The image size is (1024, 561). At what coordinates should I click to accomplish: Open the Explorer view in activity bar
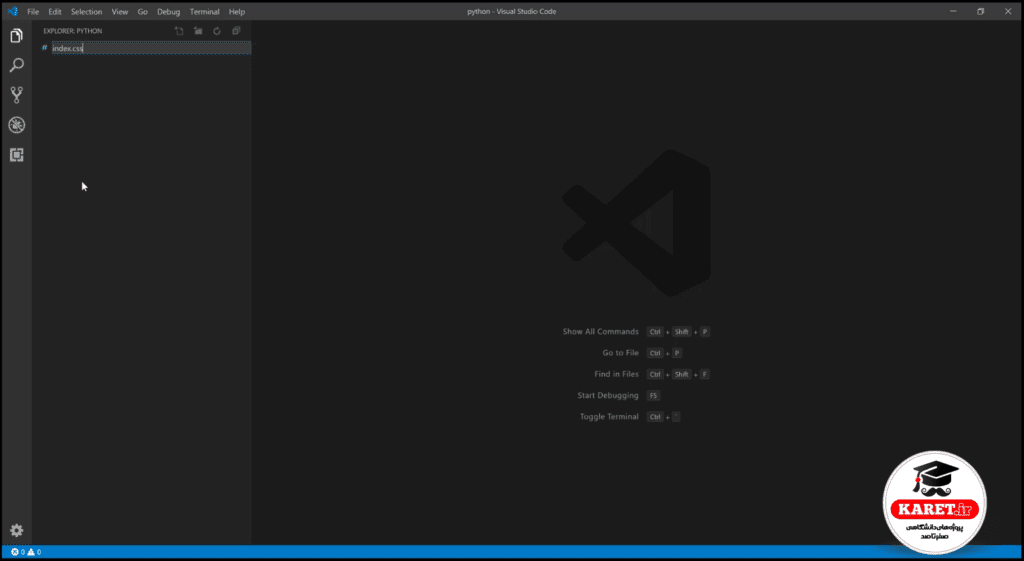tap(16, 35)
